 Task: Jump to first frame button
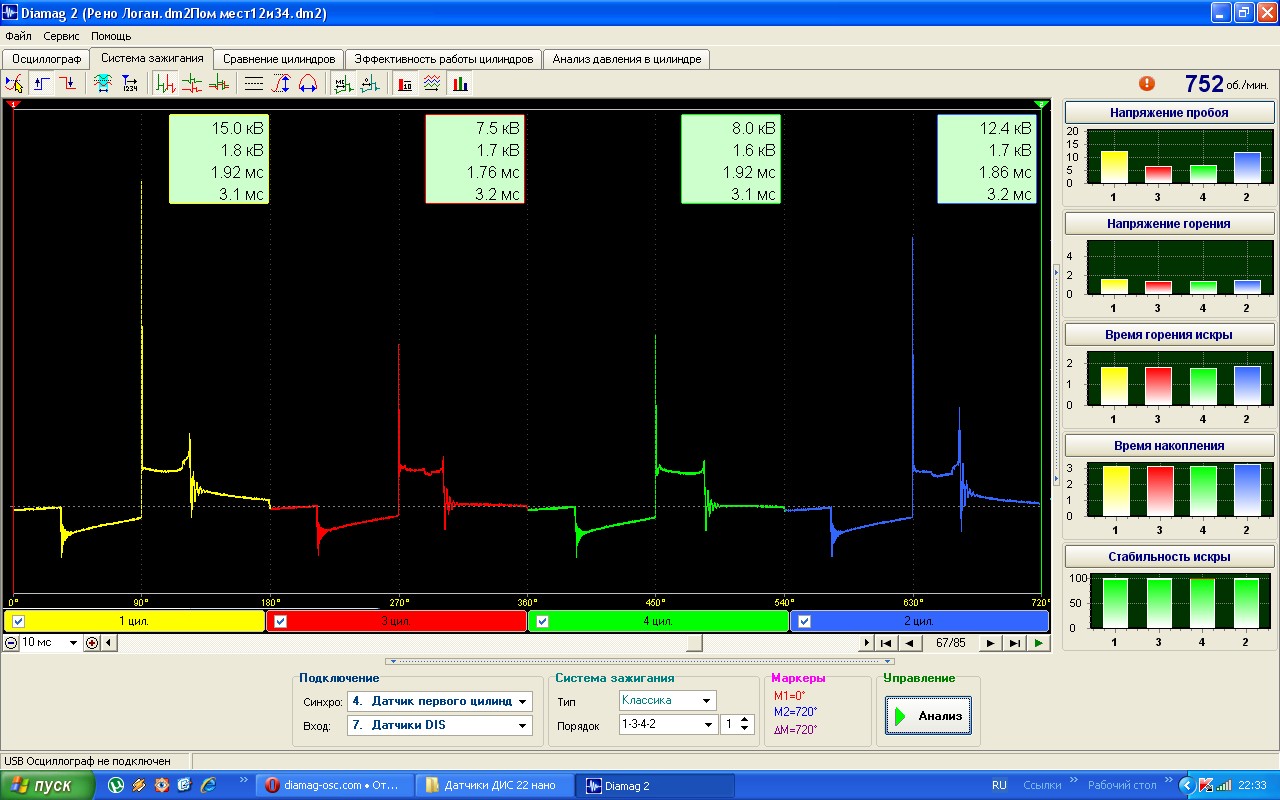tap(885, 643)
